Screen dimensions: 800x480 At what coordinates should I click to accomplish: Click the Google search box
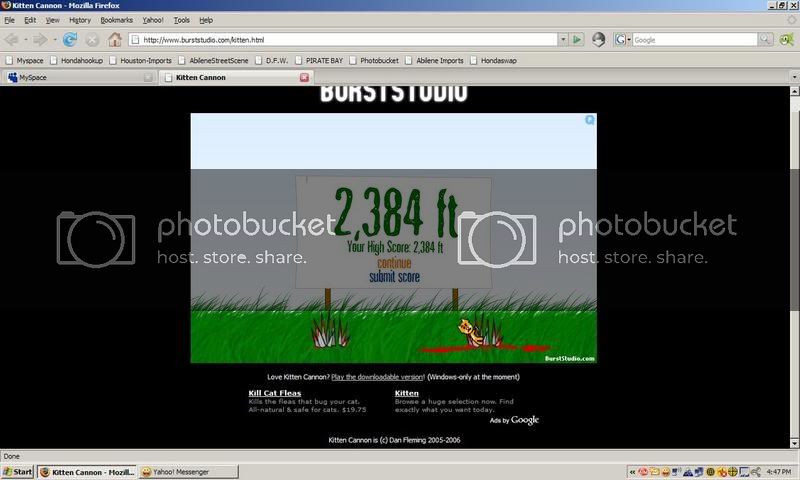pos(695,39)
